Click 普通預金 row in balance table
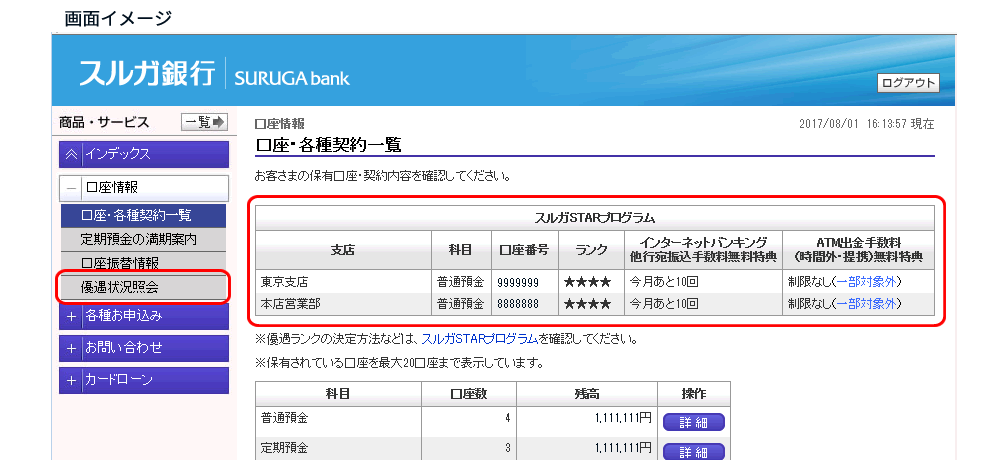Image resolution: width=1008 pixels, height=460 pixels. coord(492,419)
